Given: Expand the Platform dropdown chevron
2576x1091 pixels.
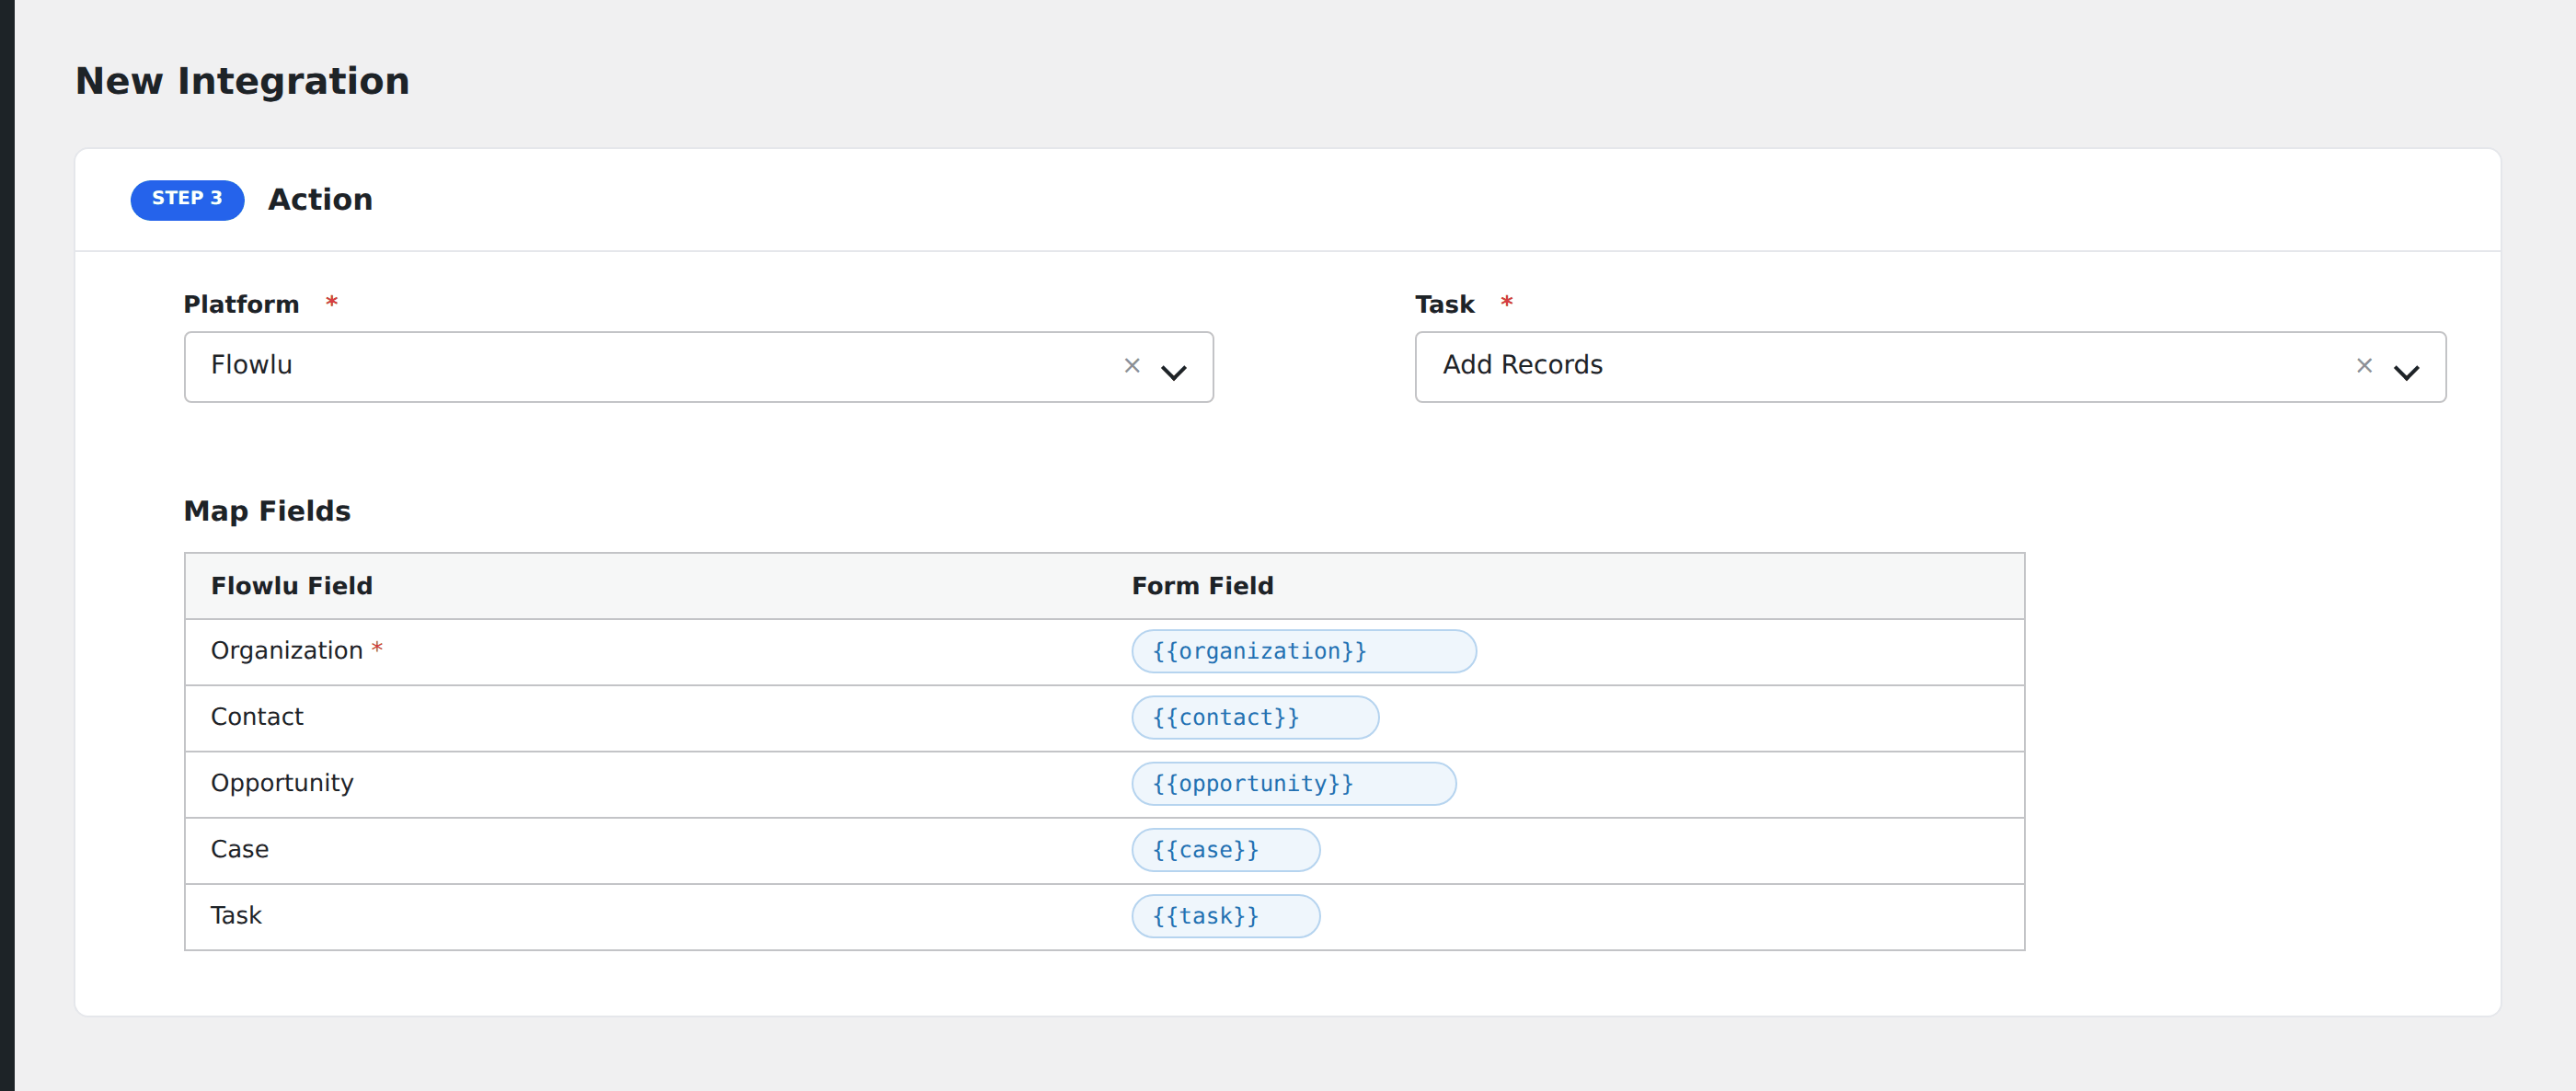Looking at the screenshot, I should click(1174, 372).
